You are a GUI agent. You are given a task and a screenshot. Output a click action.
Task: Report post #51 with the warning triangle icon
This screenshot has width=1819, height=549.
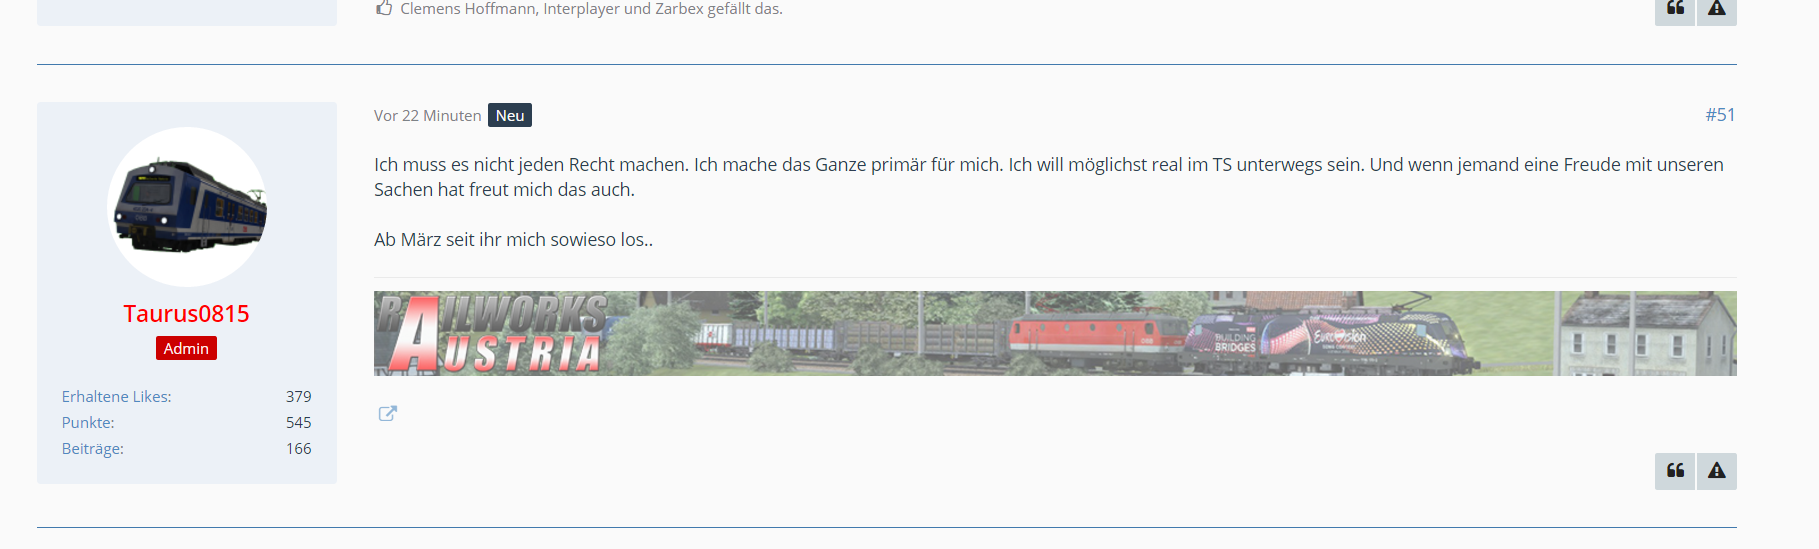(x=1717, y=471)
